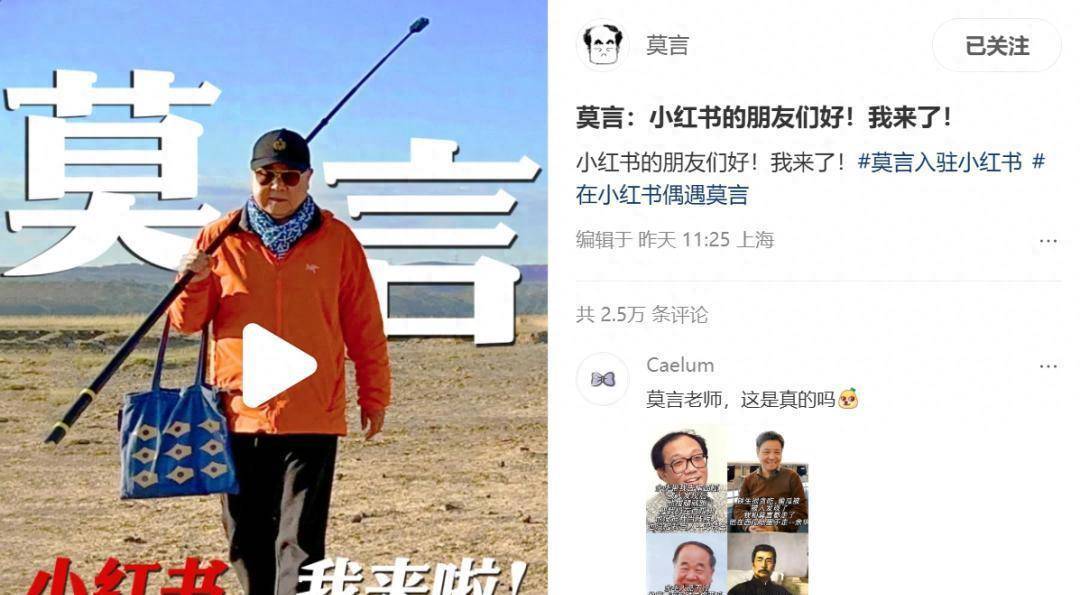Image resolution: width=1080 pixels, height=595 pixels.
Task: Play the Mo Yan video
Action: pyautogui.click(x=278, y=366)
